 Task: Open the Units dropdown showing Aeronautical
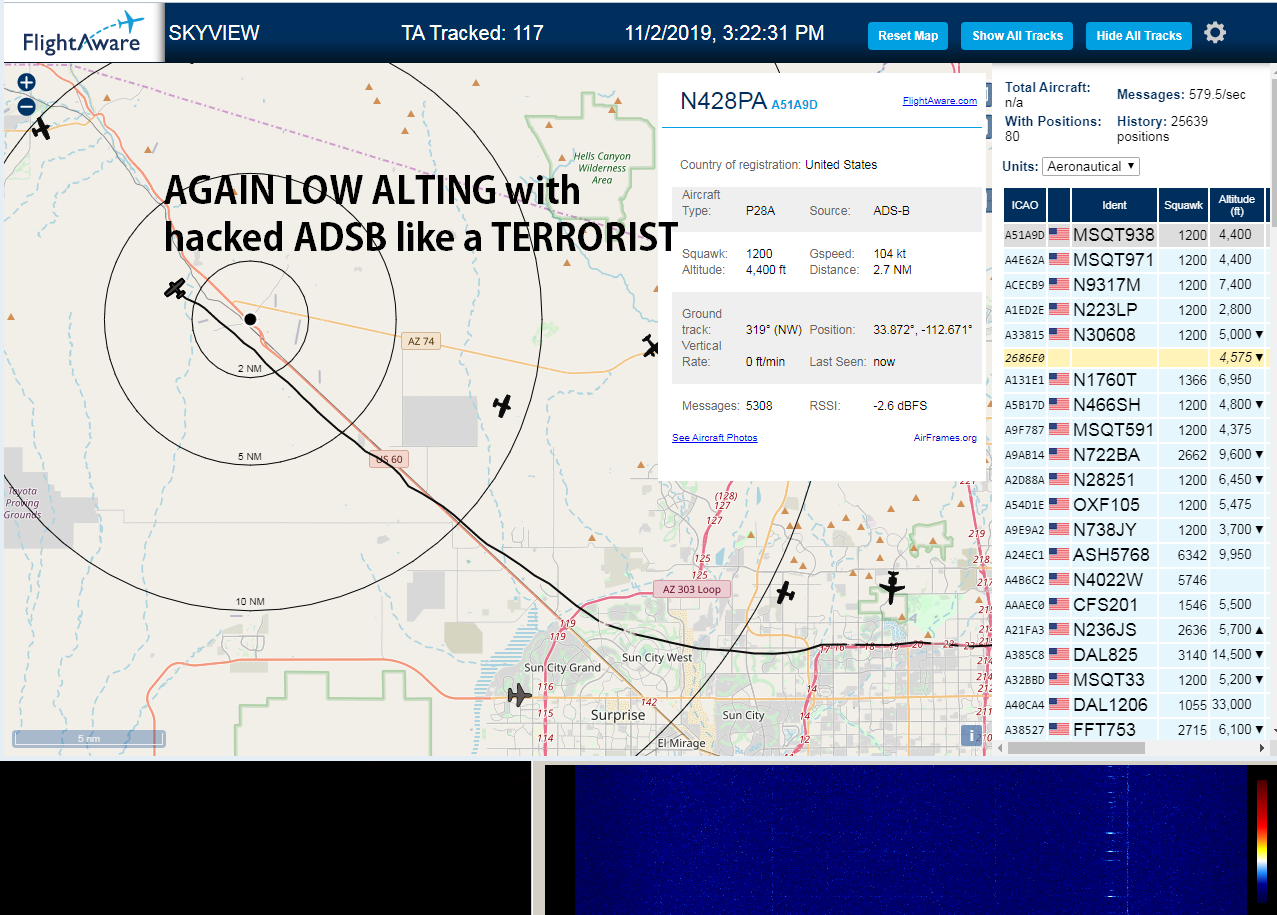click(1091, 166)
